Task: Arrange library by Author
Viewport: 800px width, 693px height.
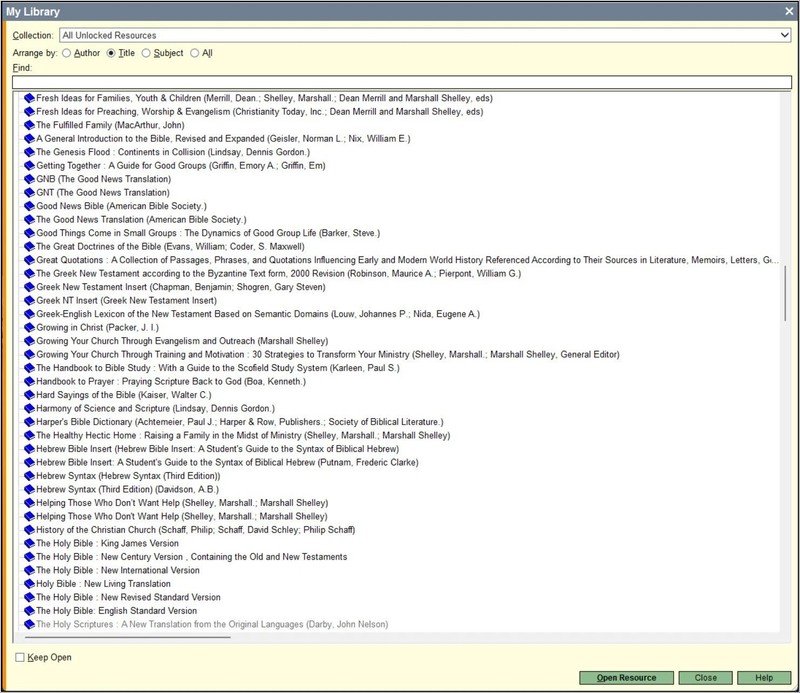Action: pyautogui.click(x=66, y=53)
